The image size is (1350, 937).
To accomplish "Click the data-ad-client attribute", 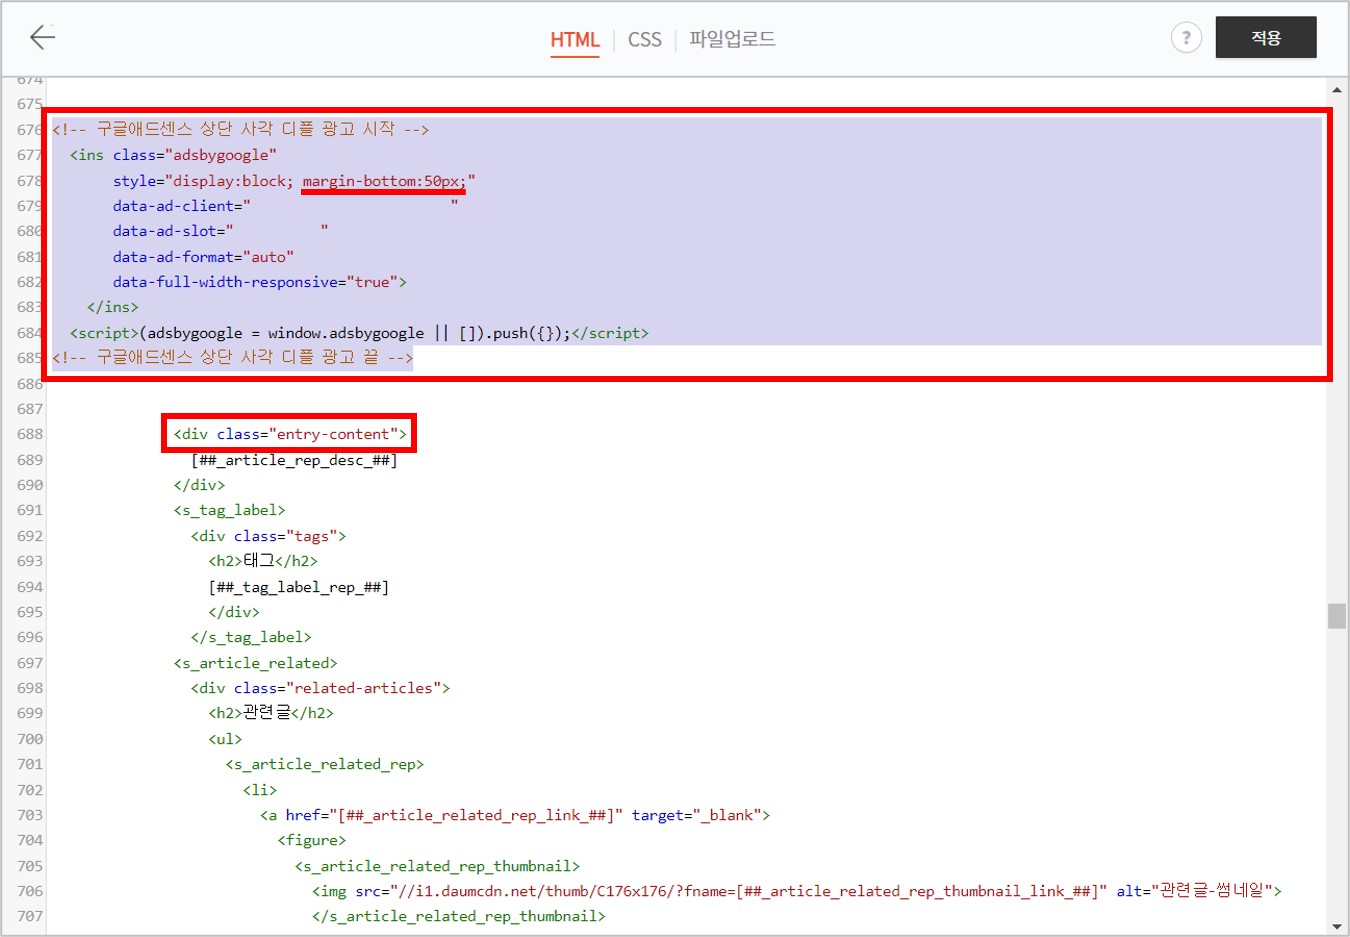I will [x=285, y=206].
